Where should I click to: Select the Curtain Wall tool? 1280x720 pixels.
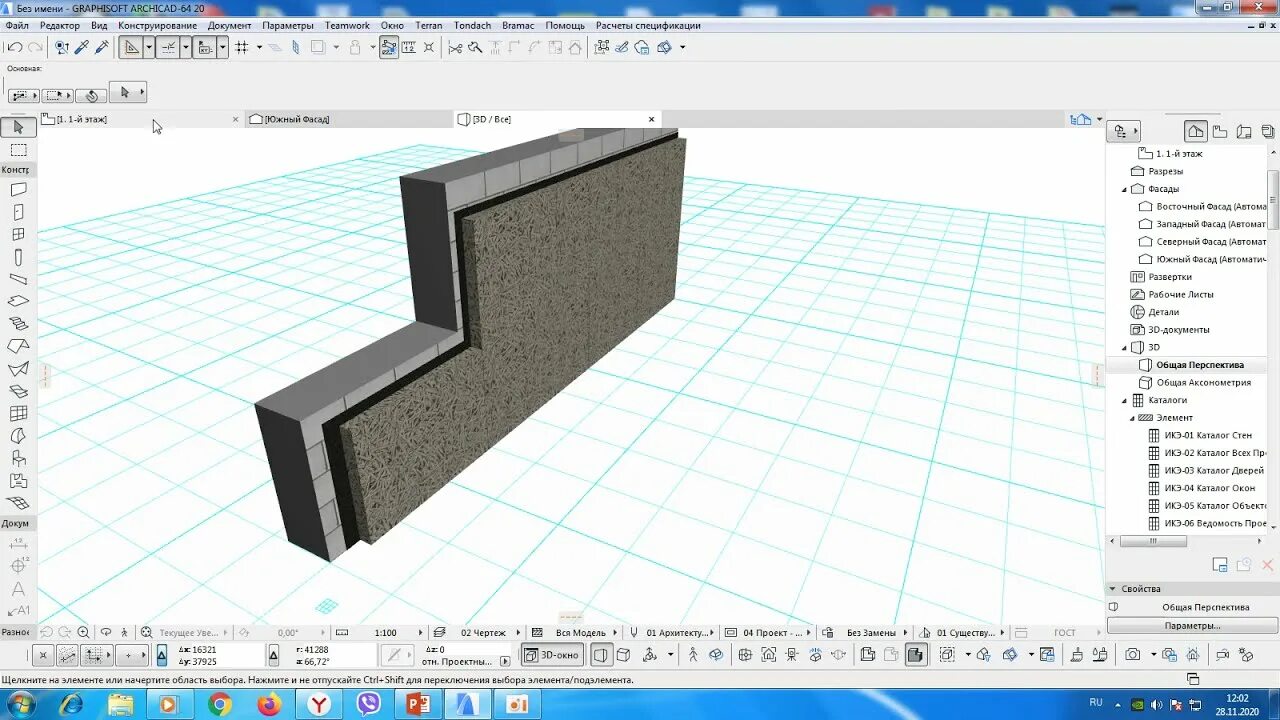click(x=18, y=413)
